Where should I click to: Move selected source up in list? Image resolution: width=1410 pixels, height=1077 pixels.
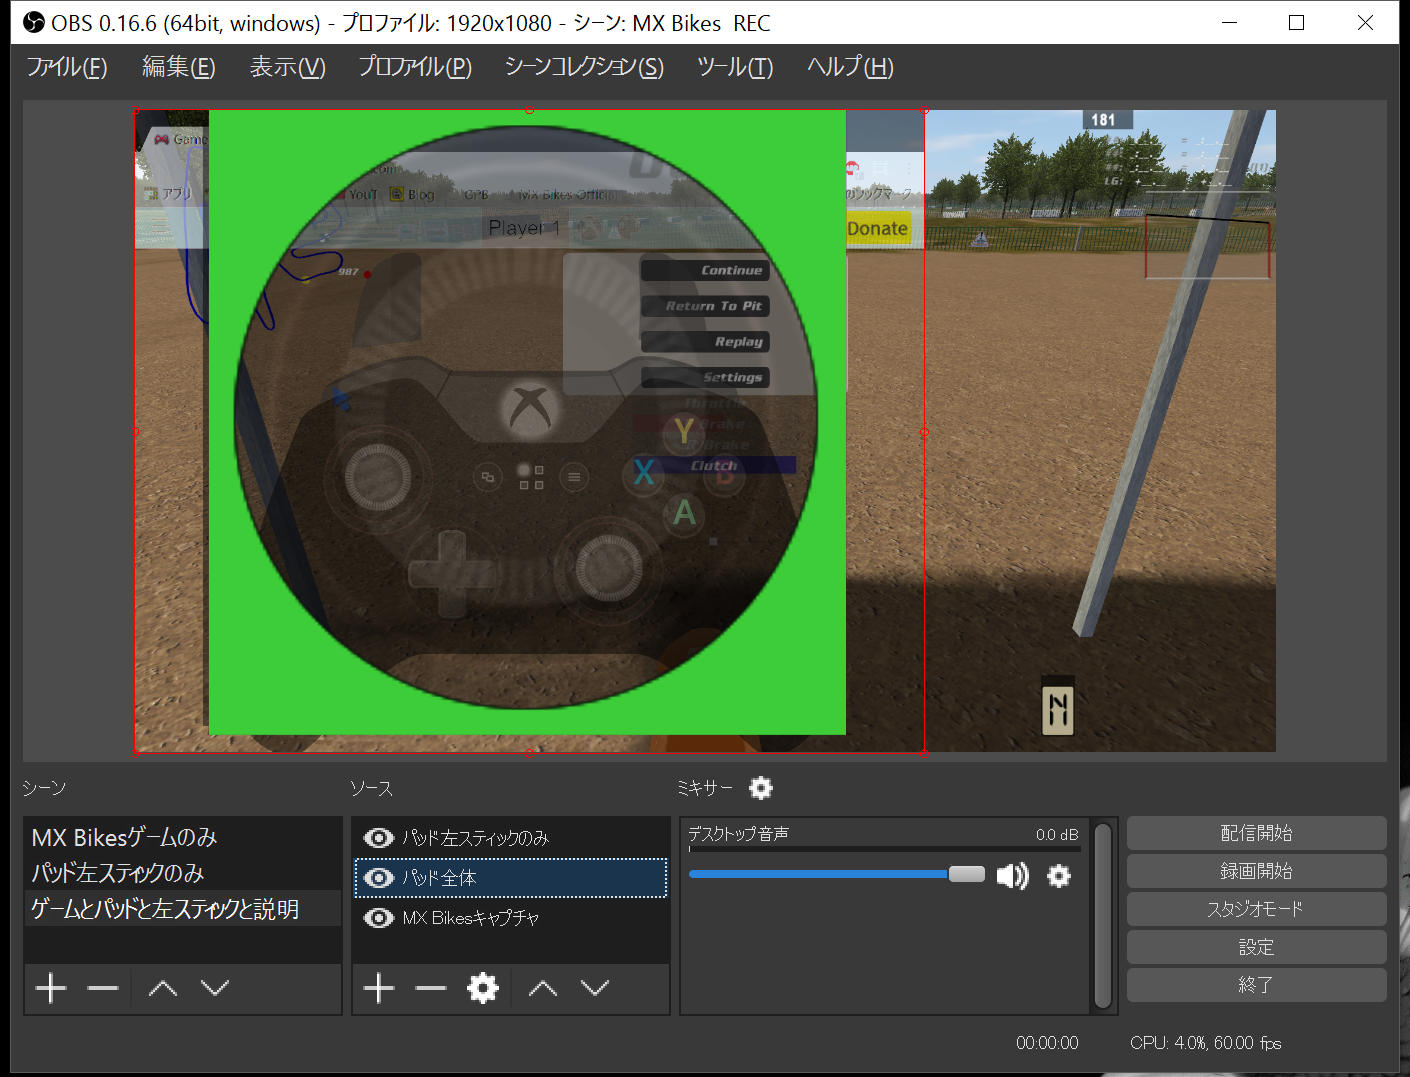coord(543,988)
